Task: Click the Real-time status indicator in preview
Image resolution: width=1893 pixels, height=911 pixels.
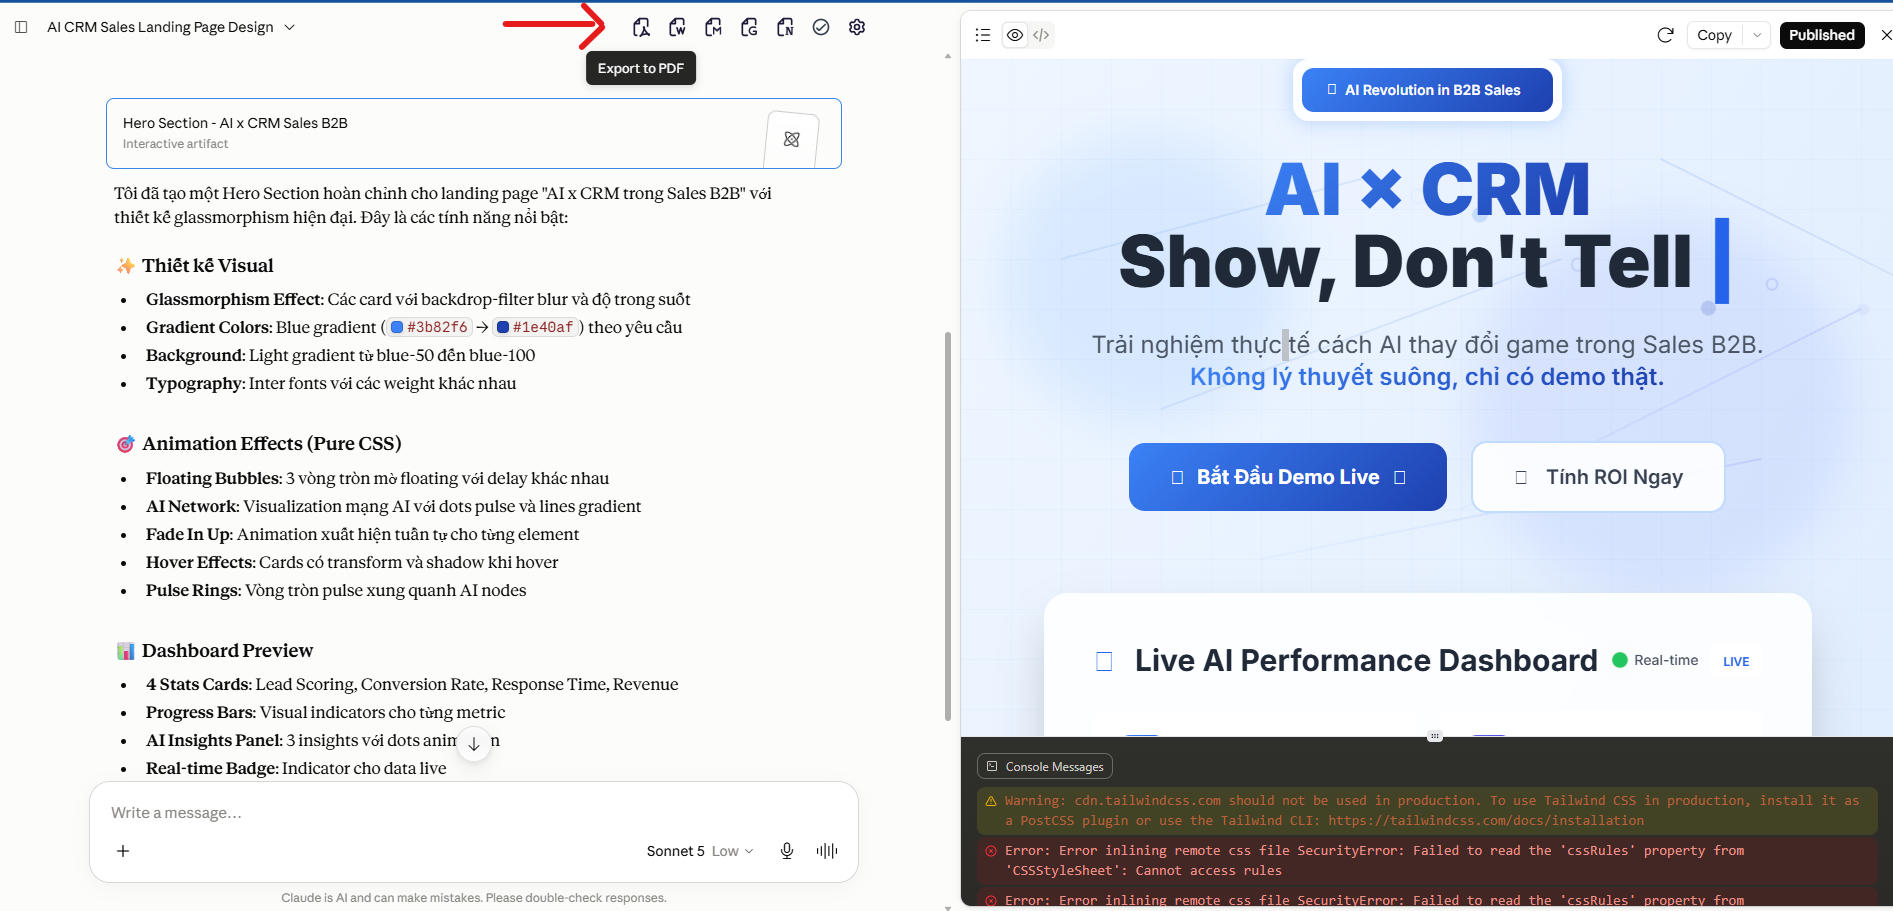Action: tap(1655, 660)
